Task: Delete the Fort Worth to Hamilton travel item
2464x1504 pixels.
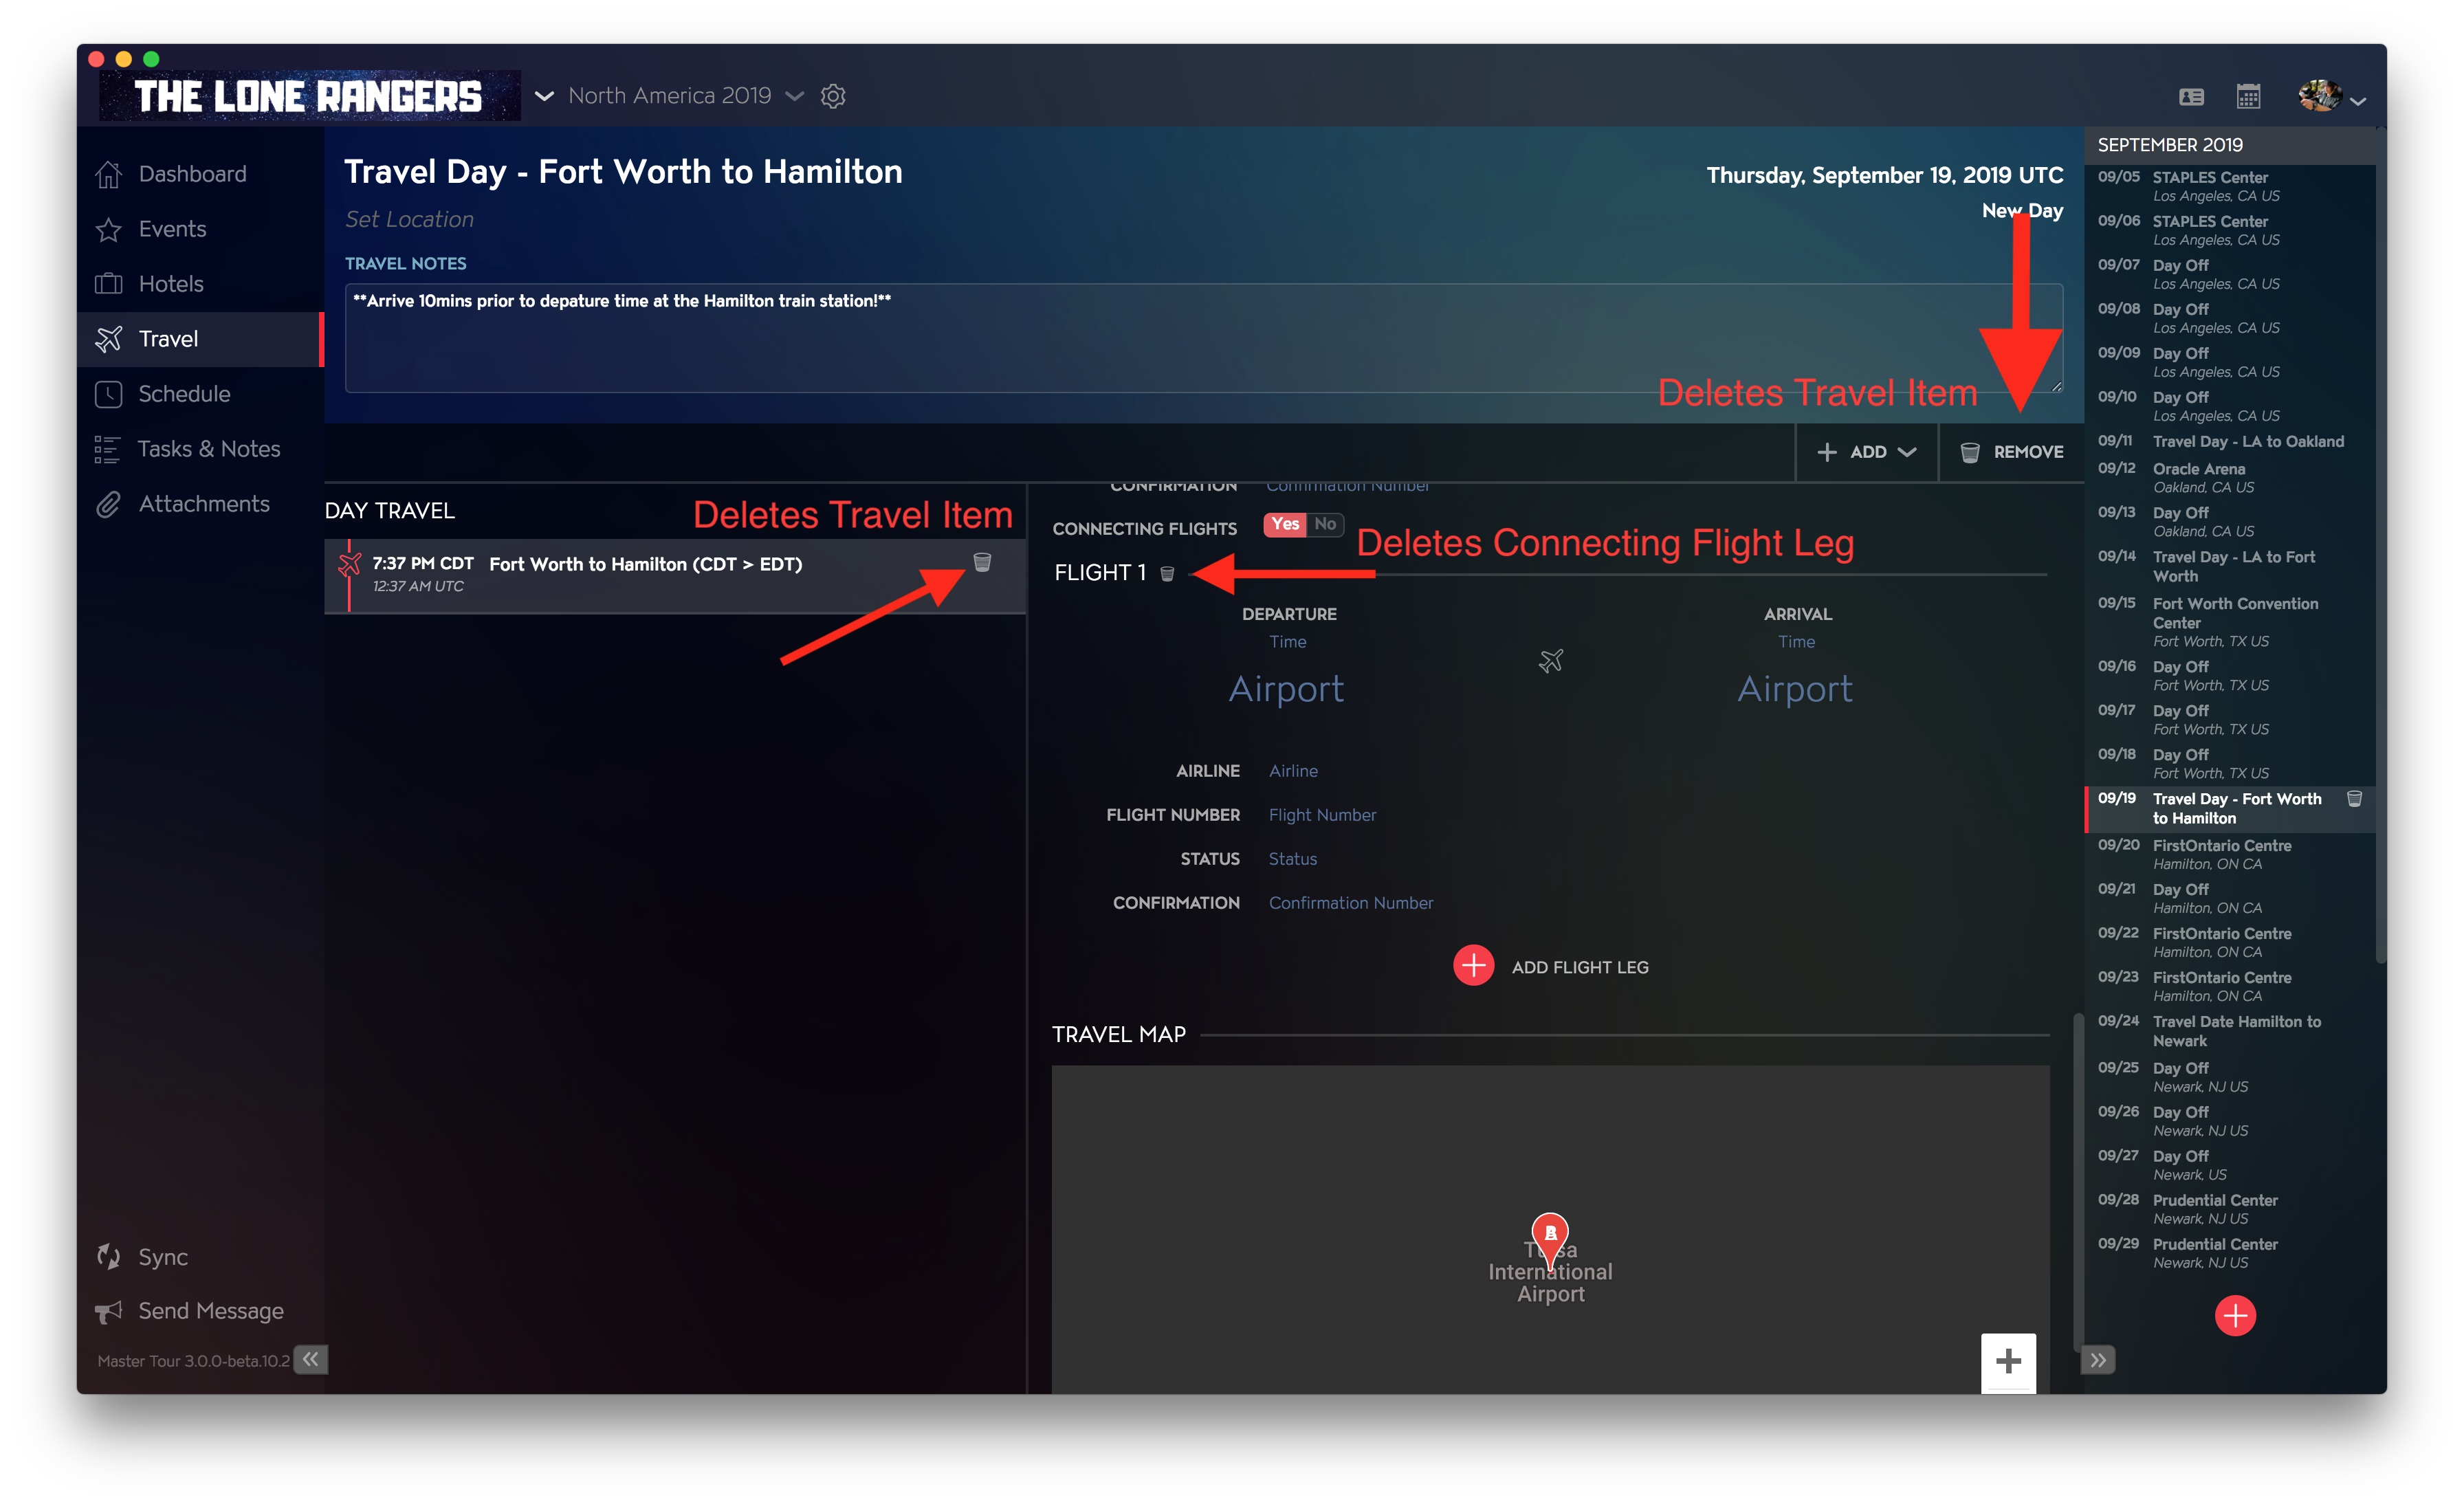Action: [982, 562]
